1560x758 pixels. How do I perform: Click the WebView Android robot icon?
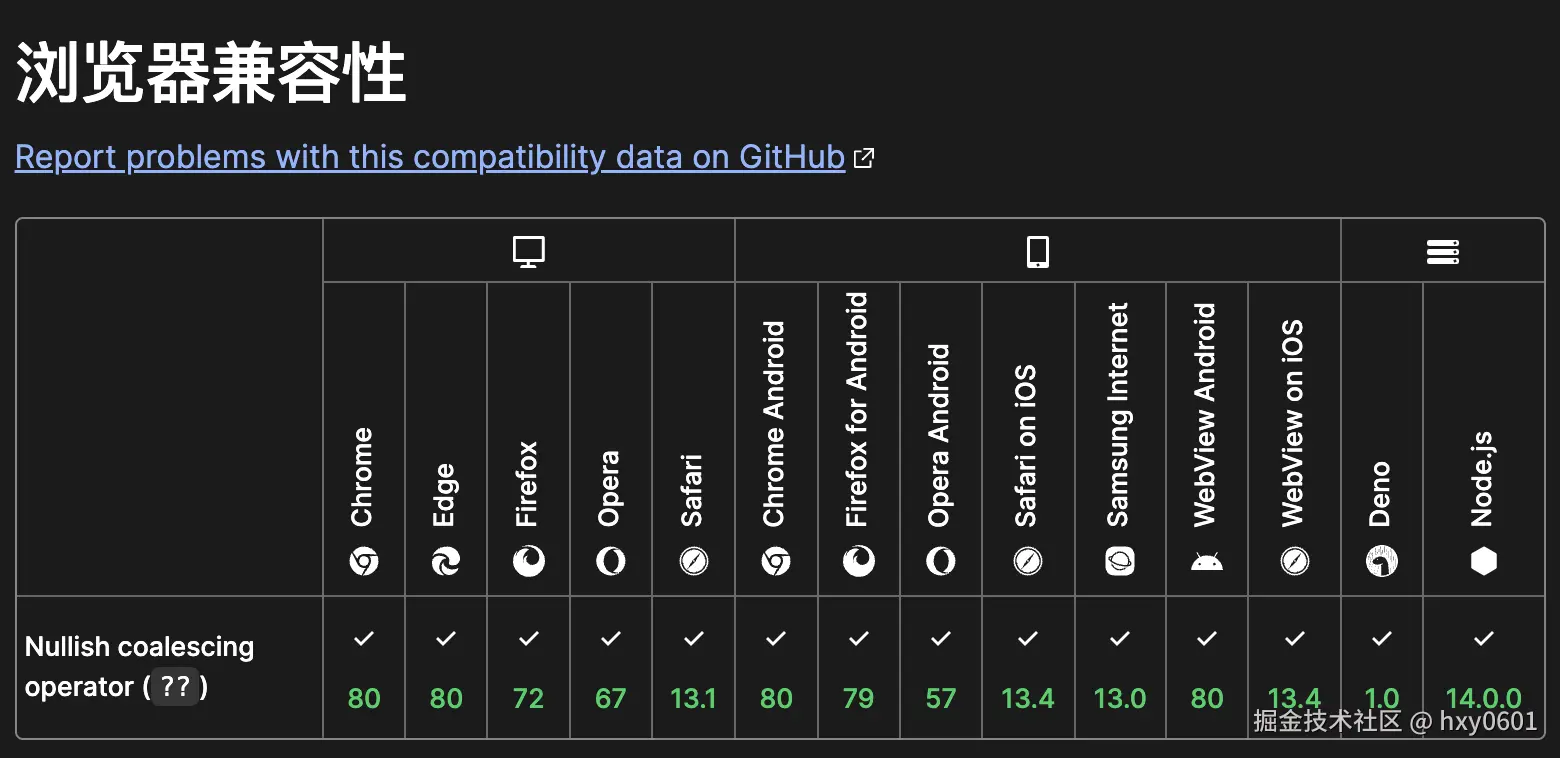(x=1207, y=562)
